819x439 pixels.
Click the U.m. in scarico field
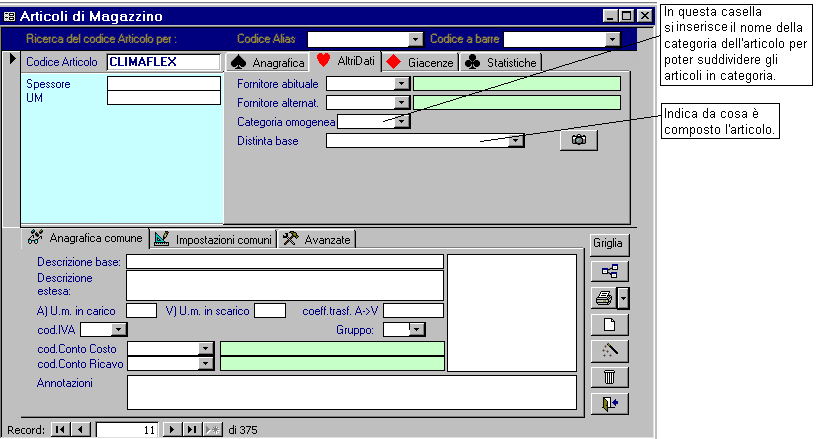point(270,310)
